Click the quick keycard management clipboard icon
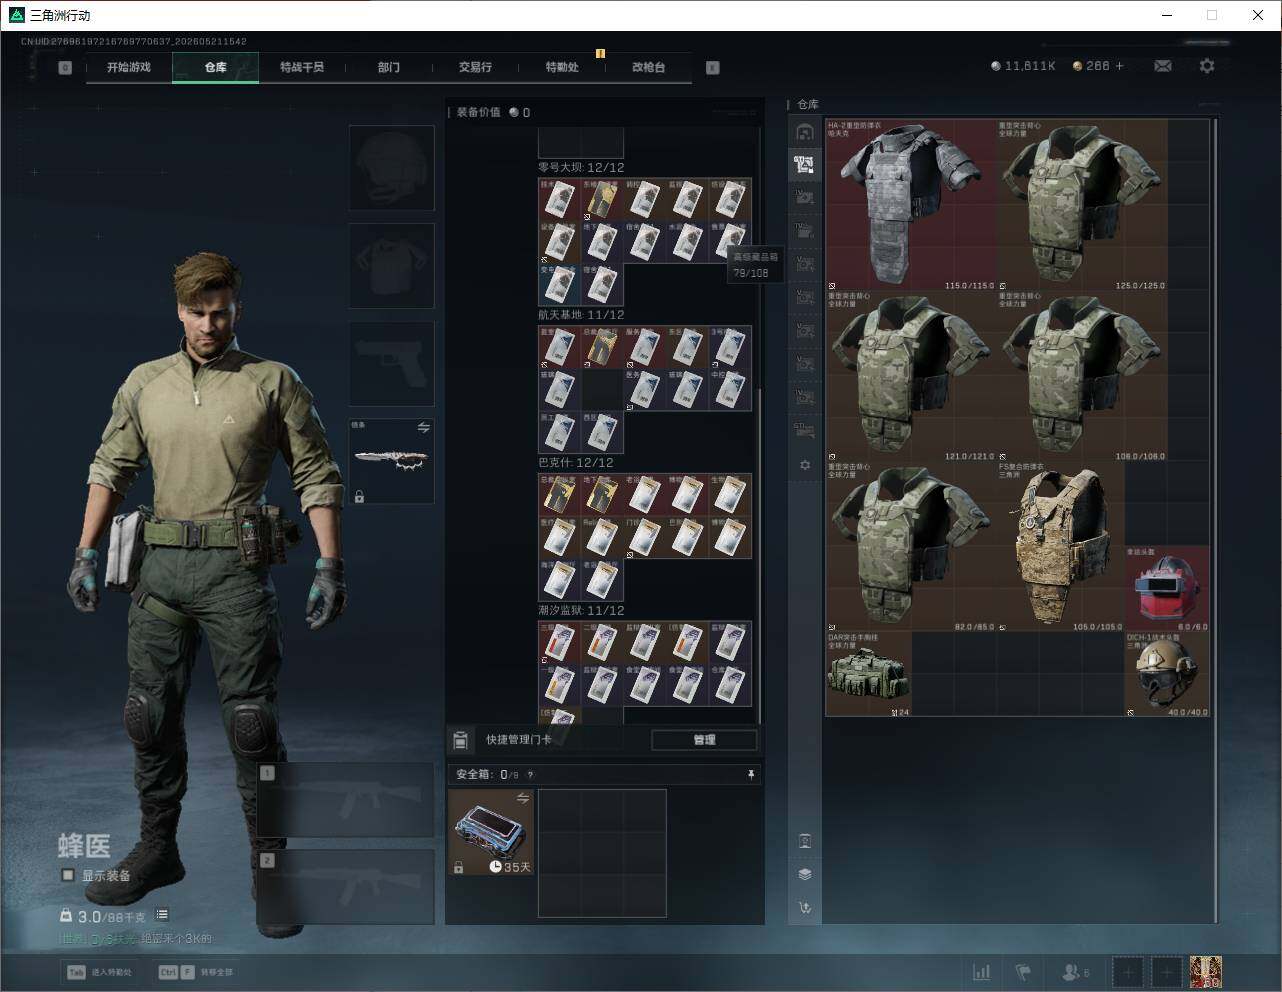1282x992 pixels. [460, 740]
